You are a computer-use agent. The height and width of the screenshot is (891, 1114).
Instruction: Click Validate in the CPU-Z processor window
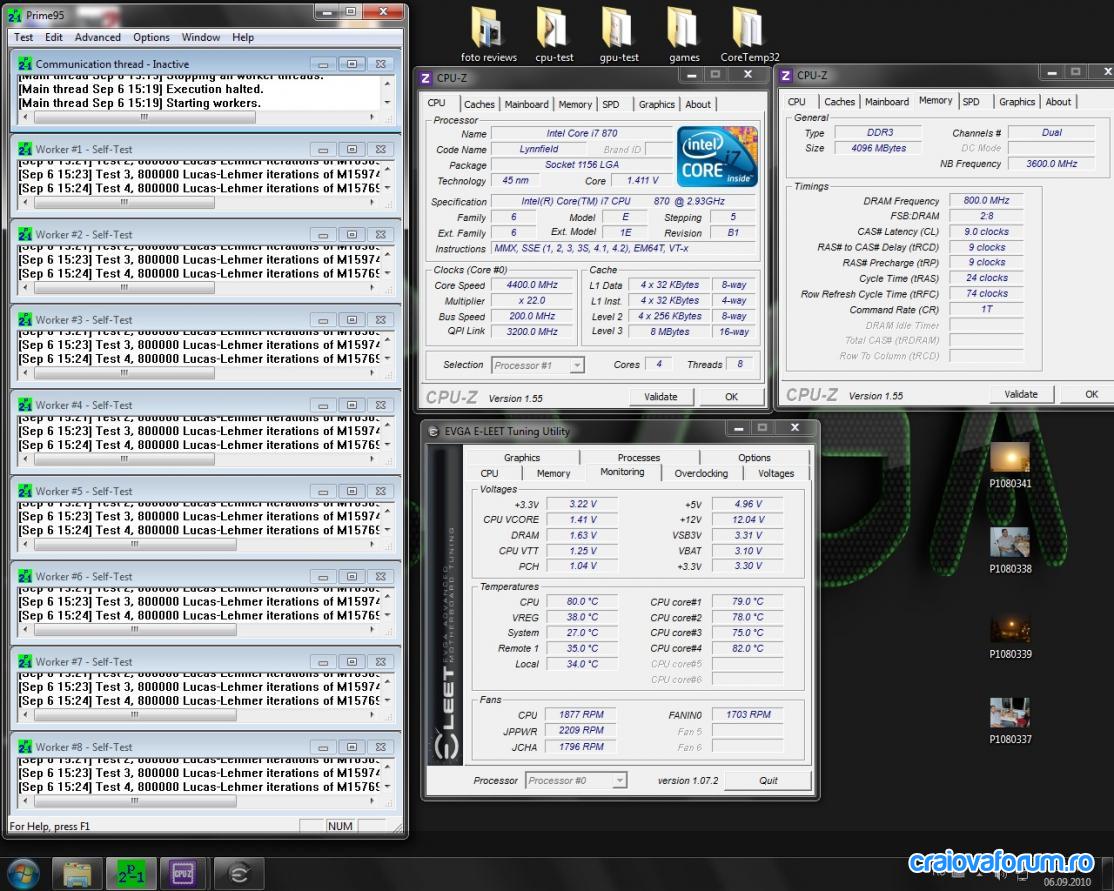pyautogui.click(x=661, y=396)
